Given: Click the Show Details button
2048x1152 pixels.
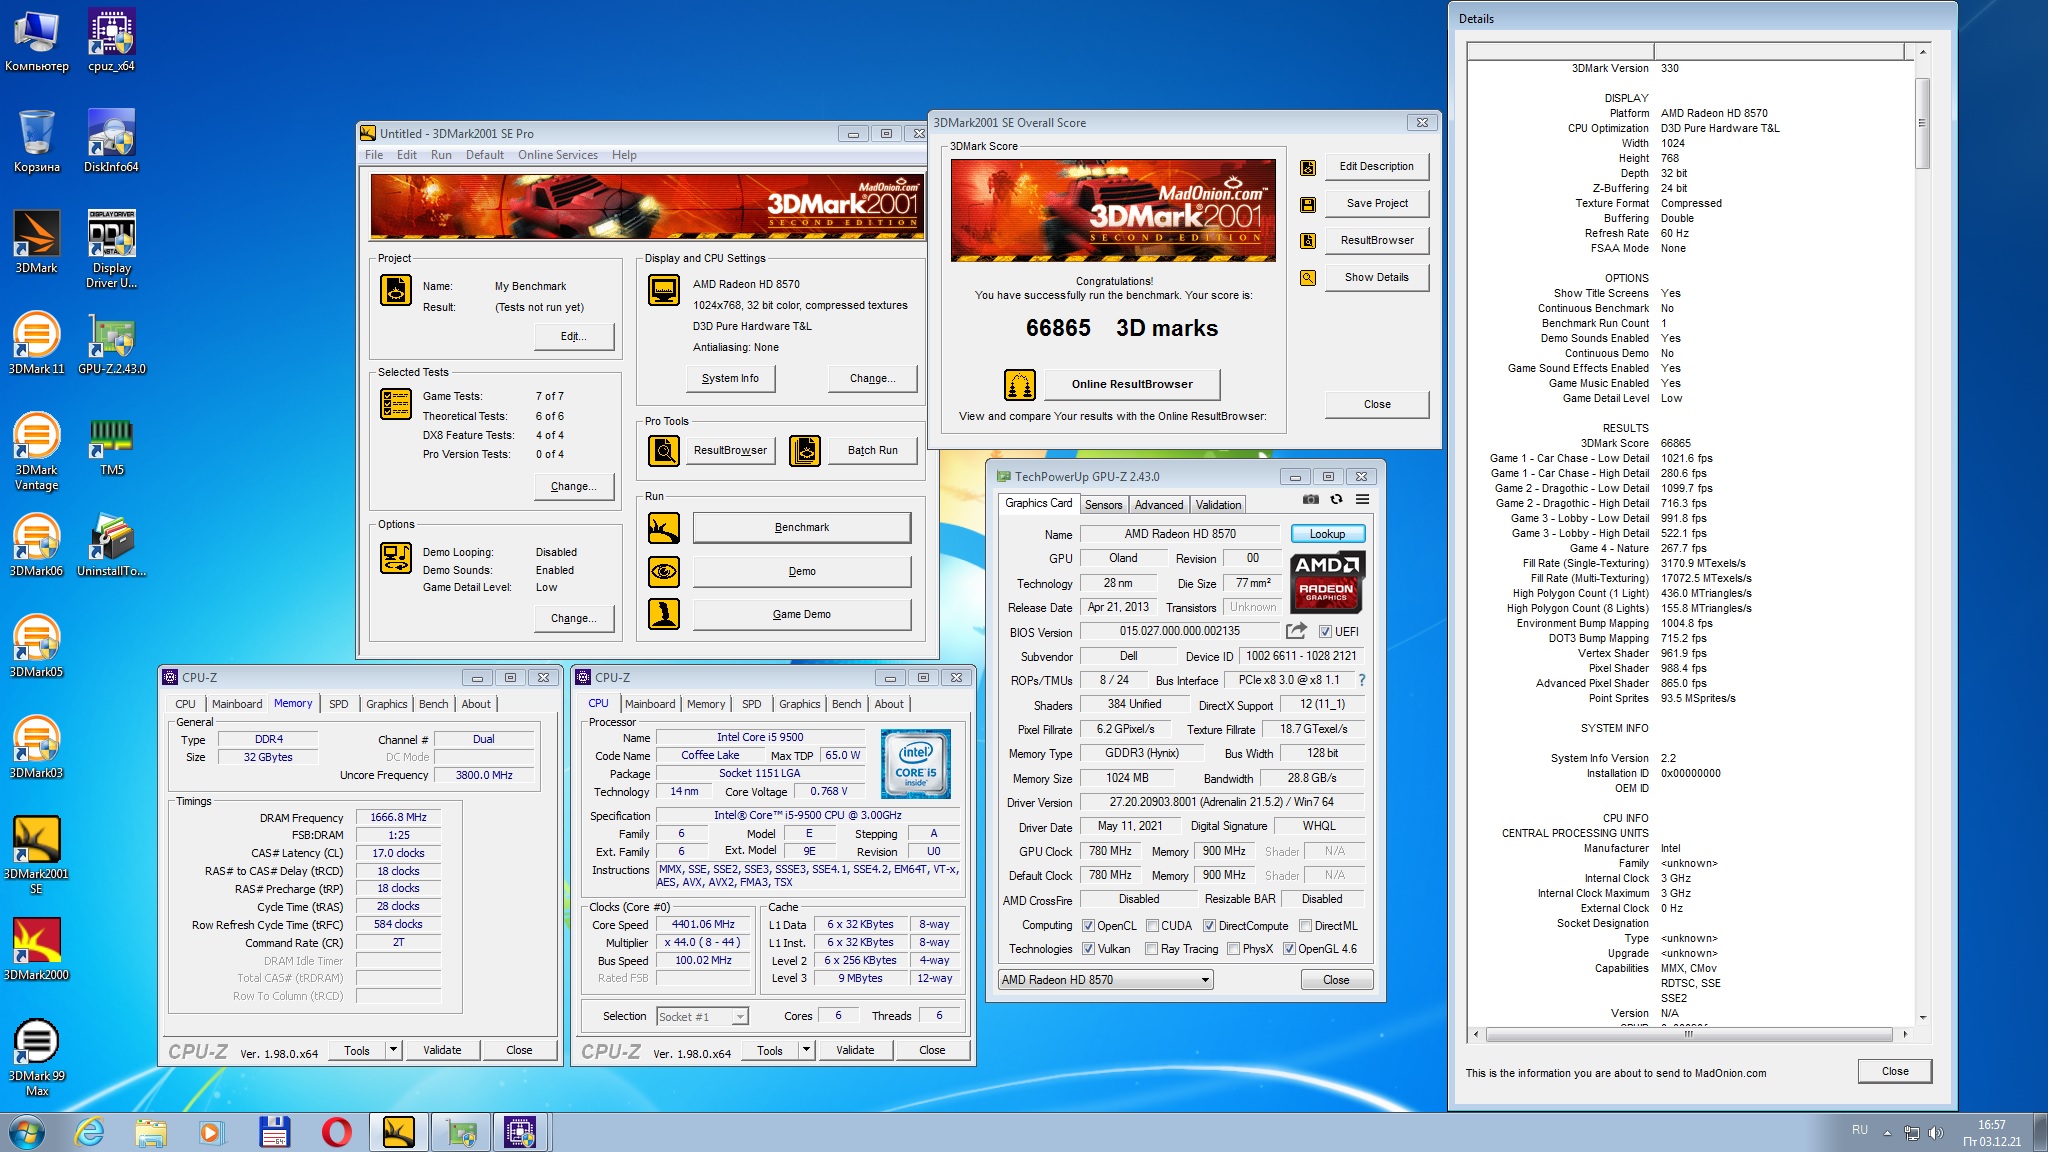Looking at the screenshot, I should pos(1377,278).
